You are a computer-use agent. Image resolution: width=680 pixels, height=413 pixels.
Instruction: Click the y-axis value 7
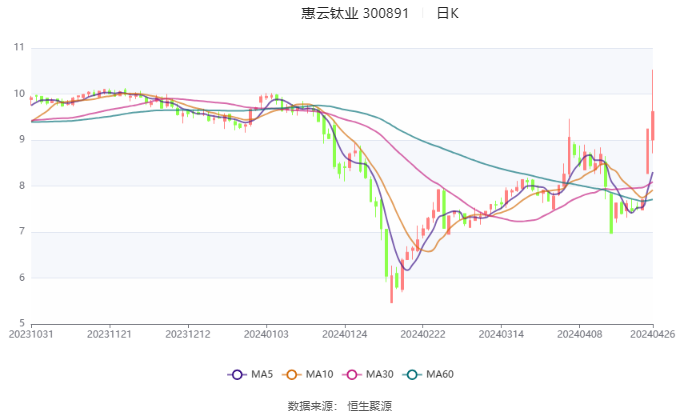(22, 232)
